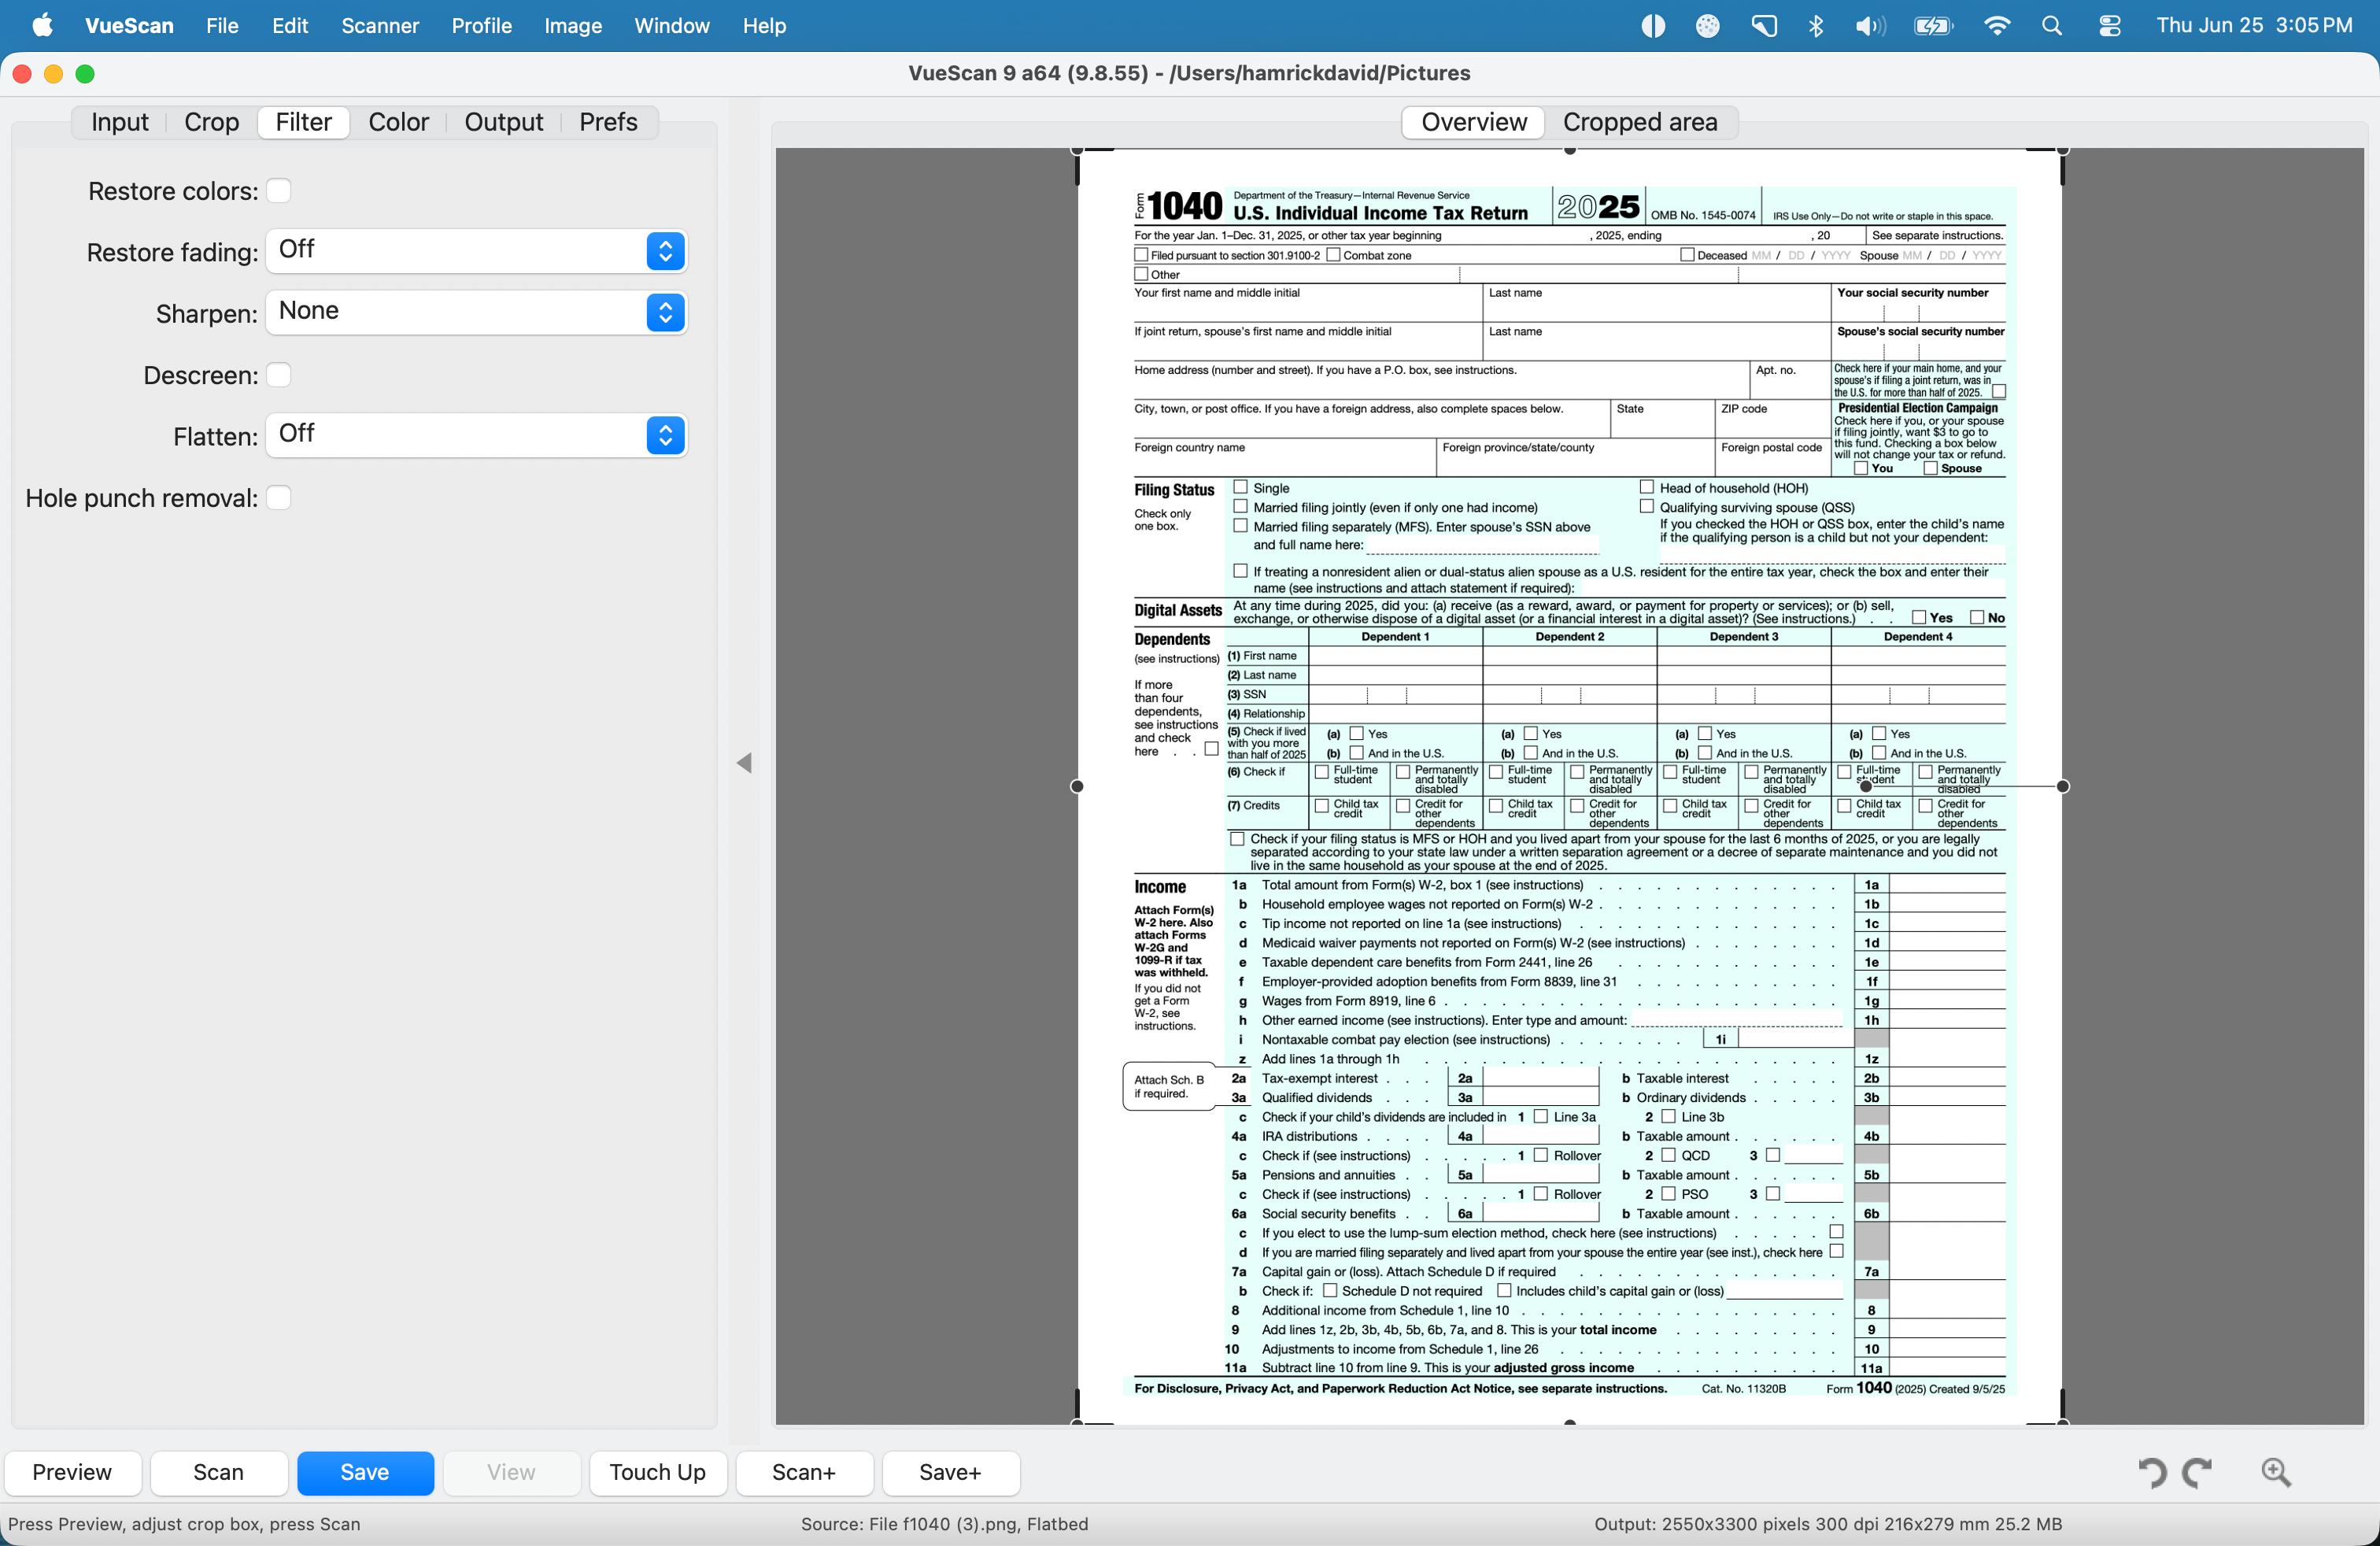Image resolution: width=2380 pixels, height=1546 pixels.
Task: Switch to the Color tab
Action: 398,122
